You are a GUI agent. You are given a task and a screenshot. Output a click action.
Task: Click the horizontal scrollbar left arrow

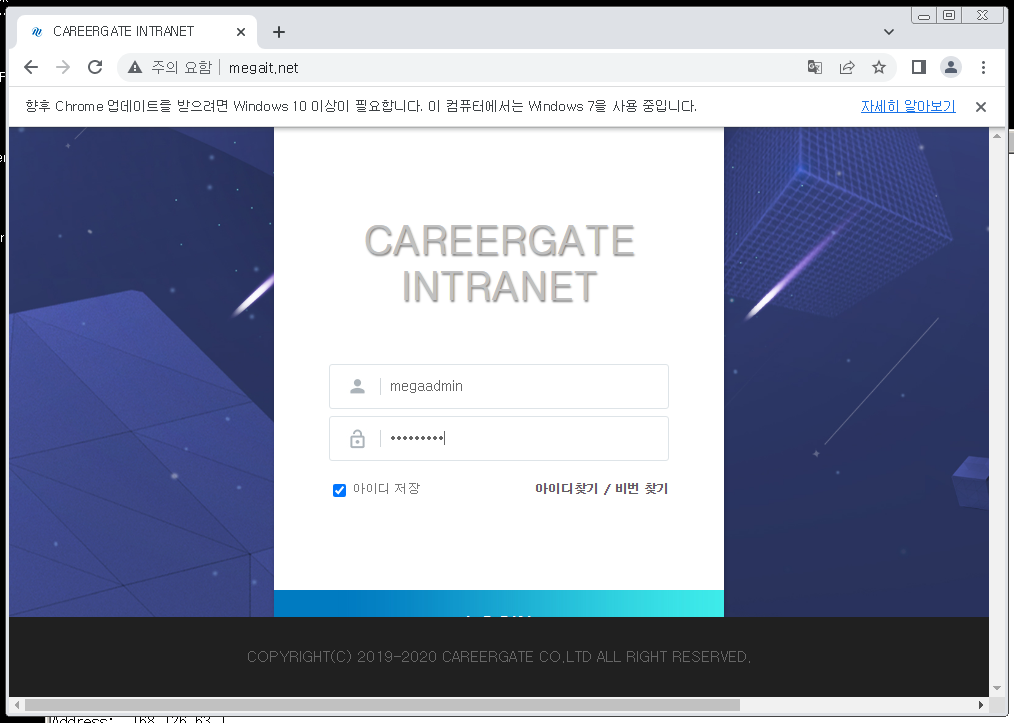click(17, 704)
